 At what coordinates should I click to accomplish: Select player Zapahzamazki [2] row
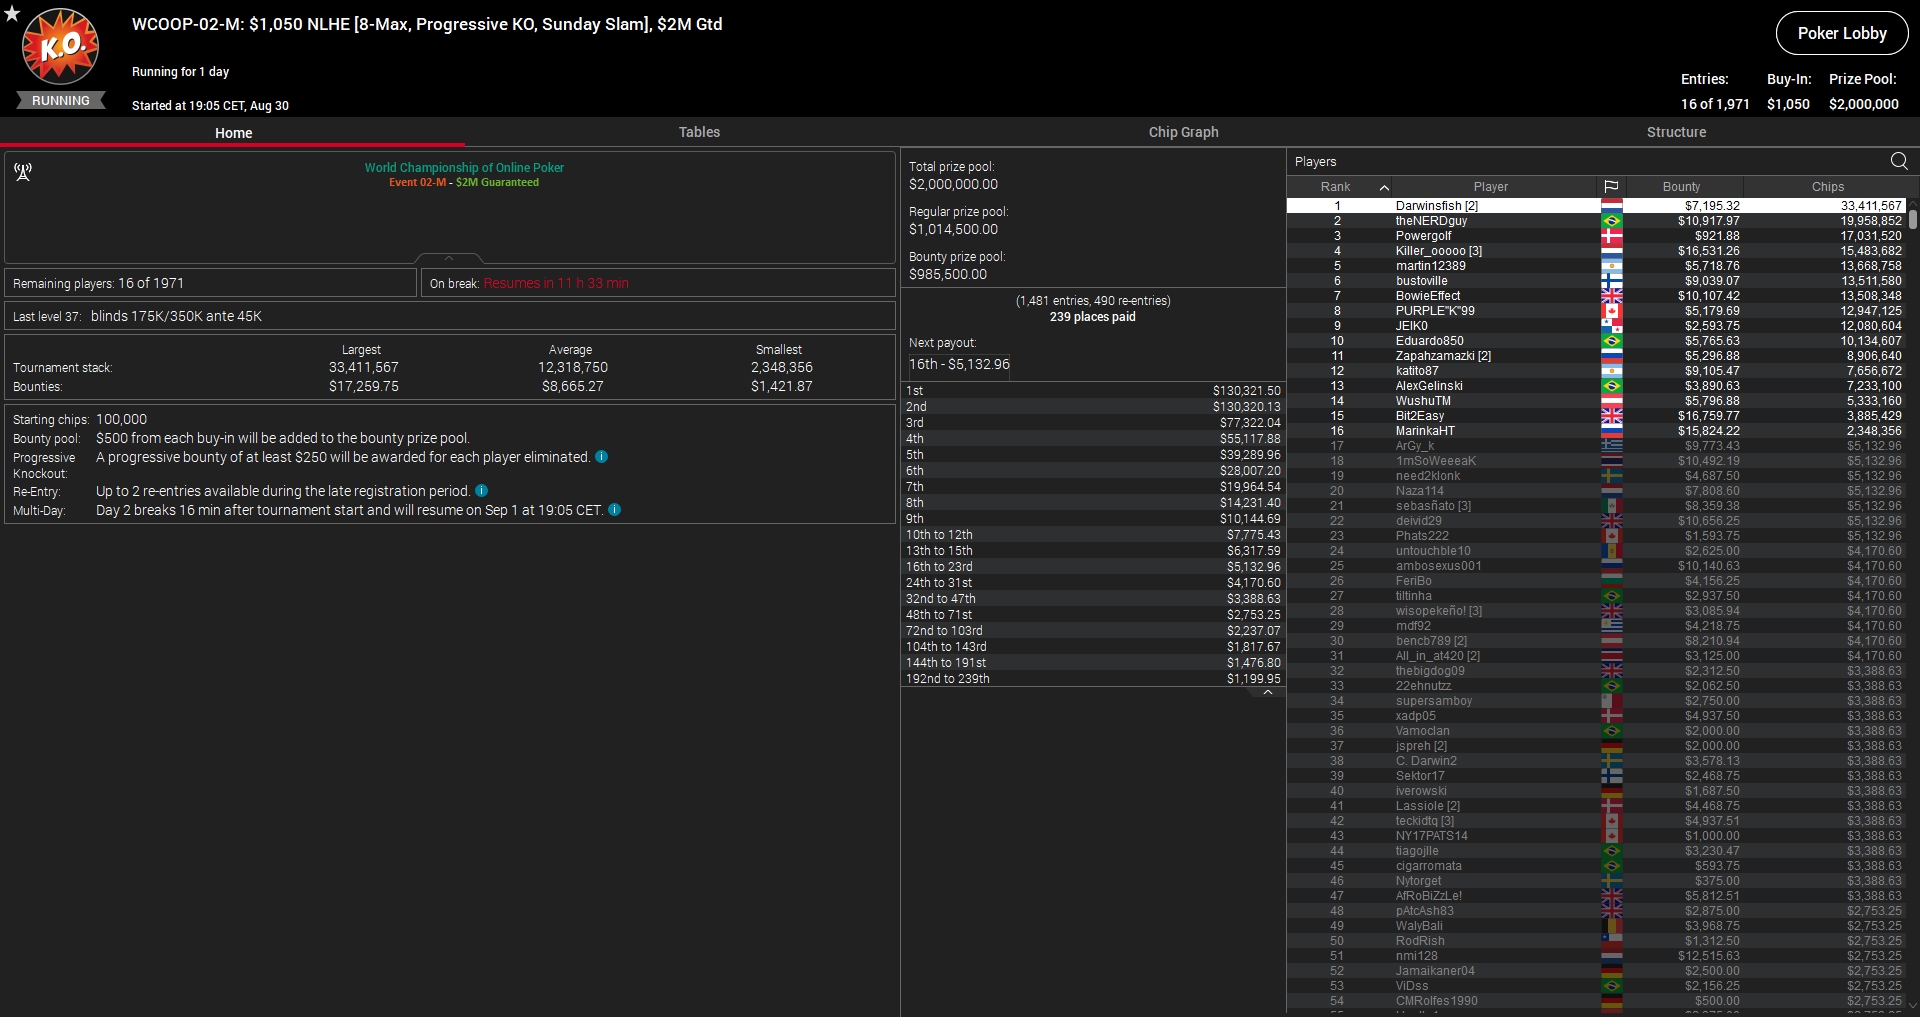(x=1597, y=356)
